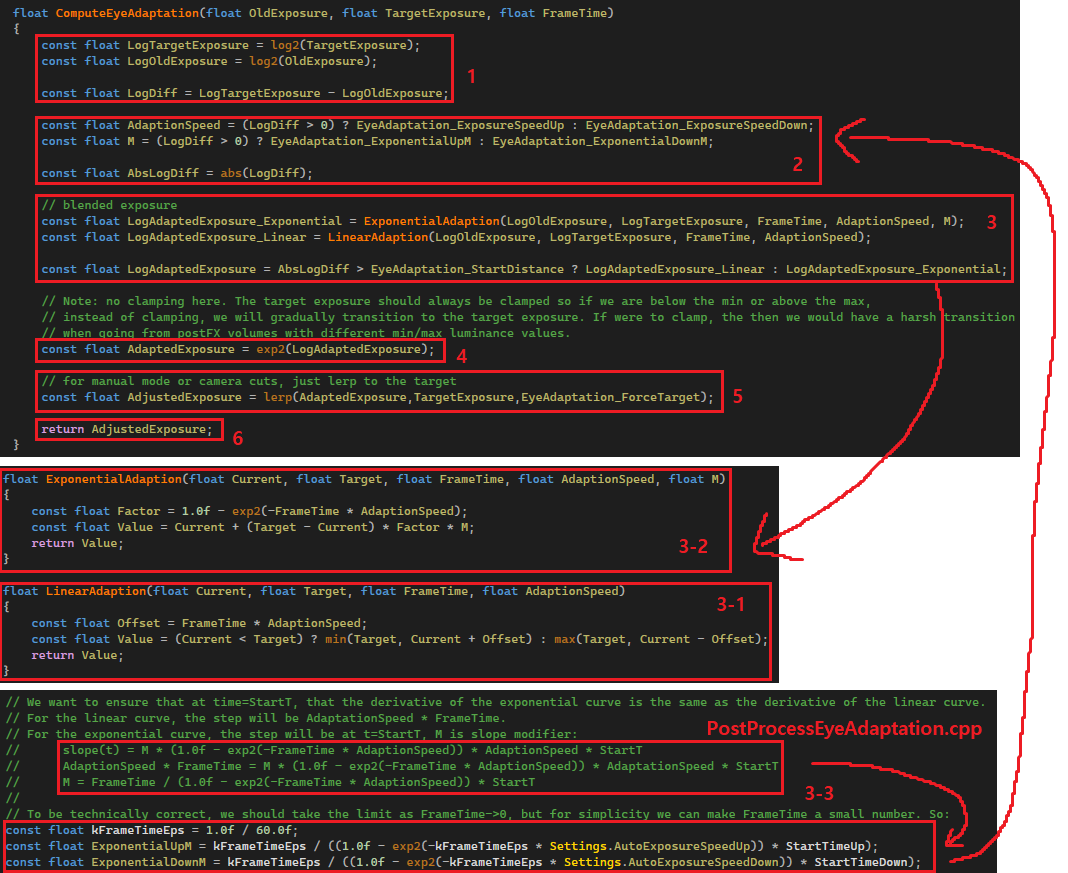
Task: Click EyeAdaptation_ExposureSpeedDown identifier
Action: click(696, 125)
